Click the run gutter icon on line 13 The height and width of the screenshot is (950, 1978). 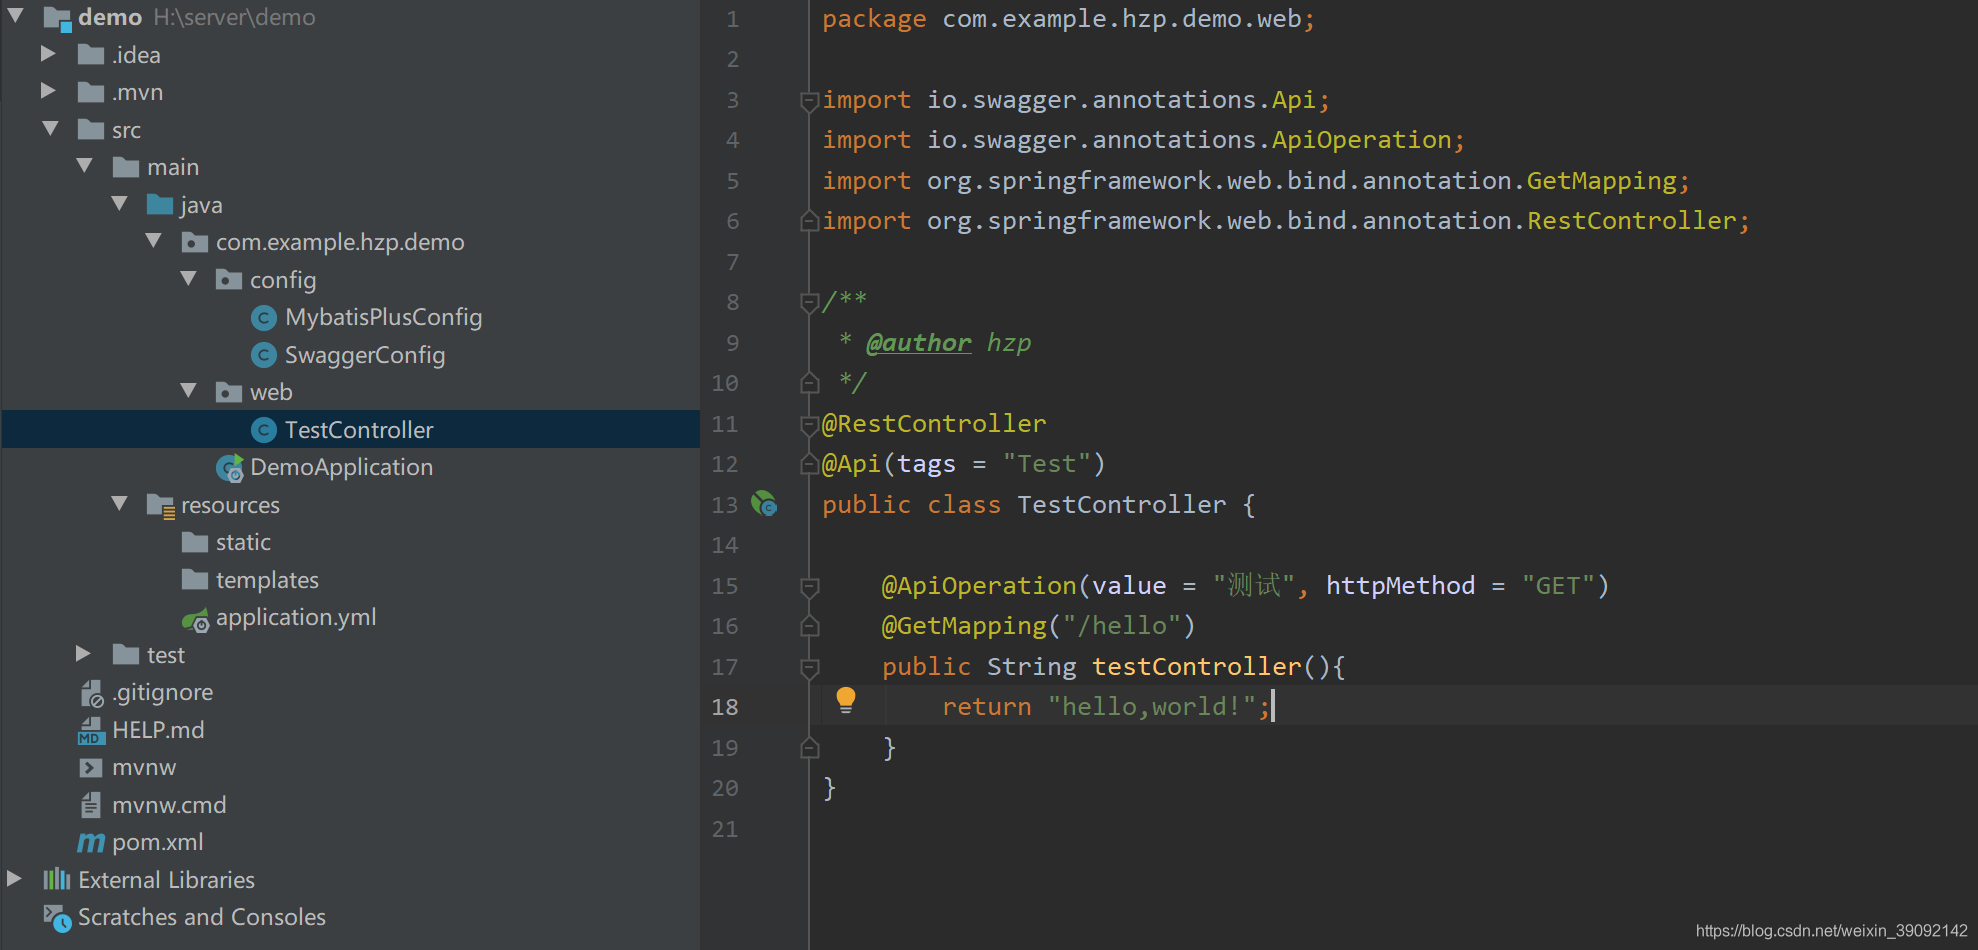click(764, 505)
